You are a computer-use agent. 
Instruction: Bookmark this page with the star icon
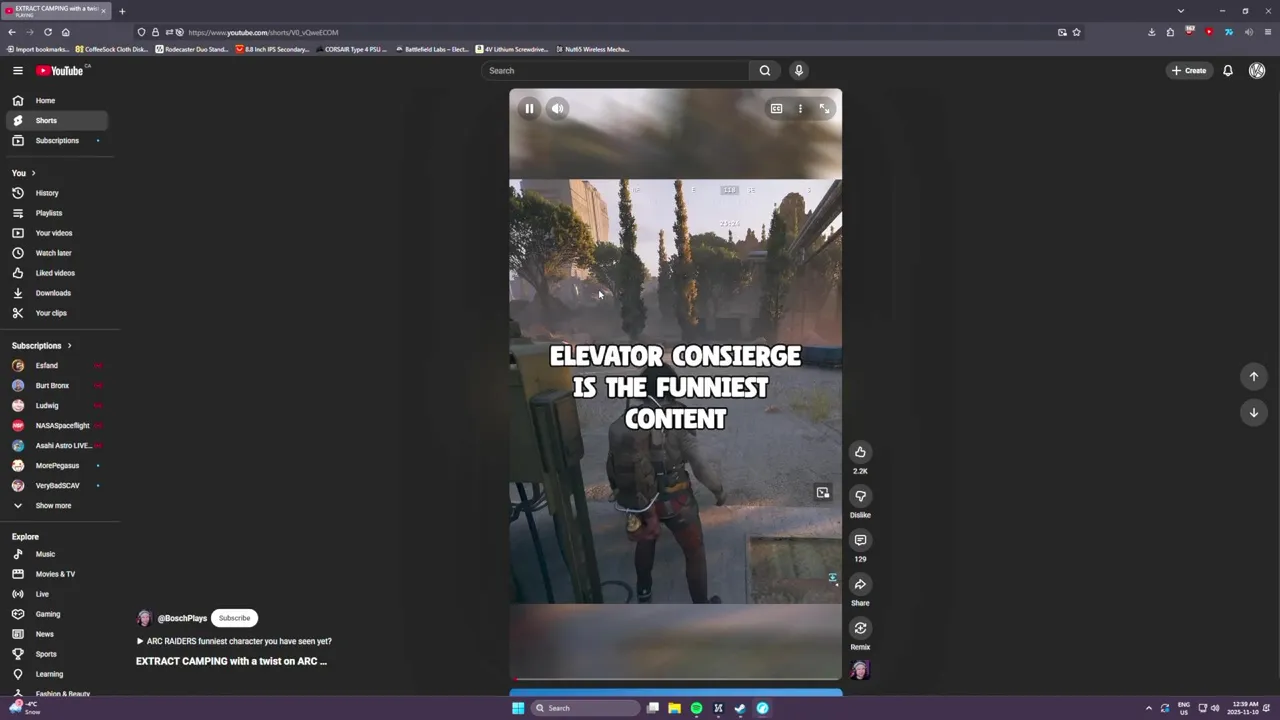(x=1076, y=32)
